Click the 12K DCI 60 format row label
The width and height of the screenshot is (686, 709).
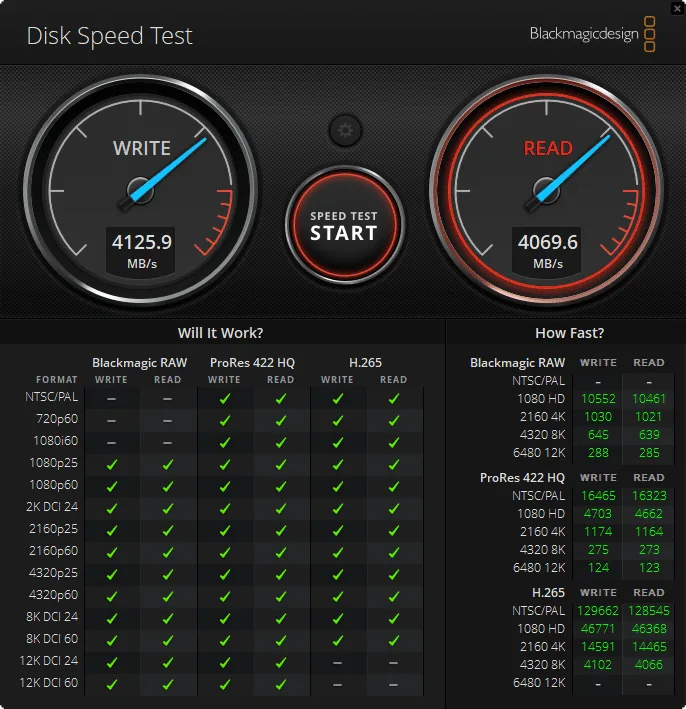click(x=49, y=683)
